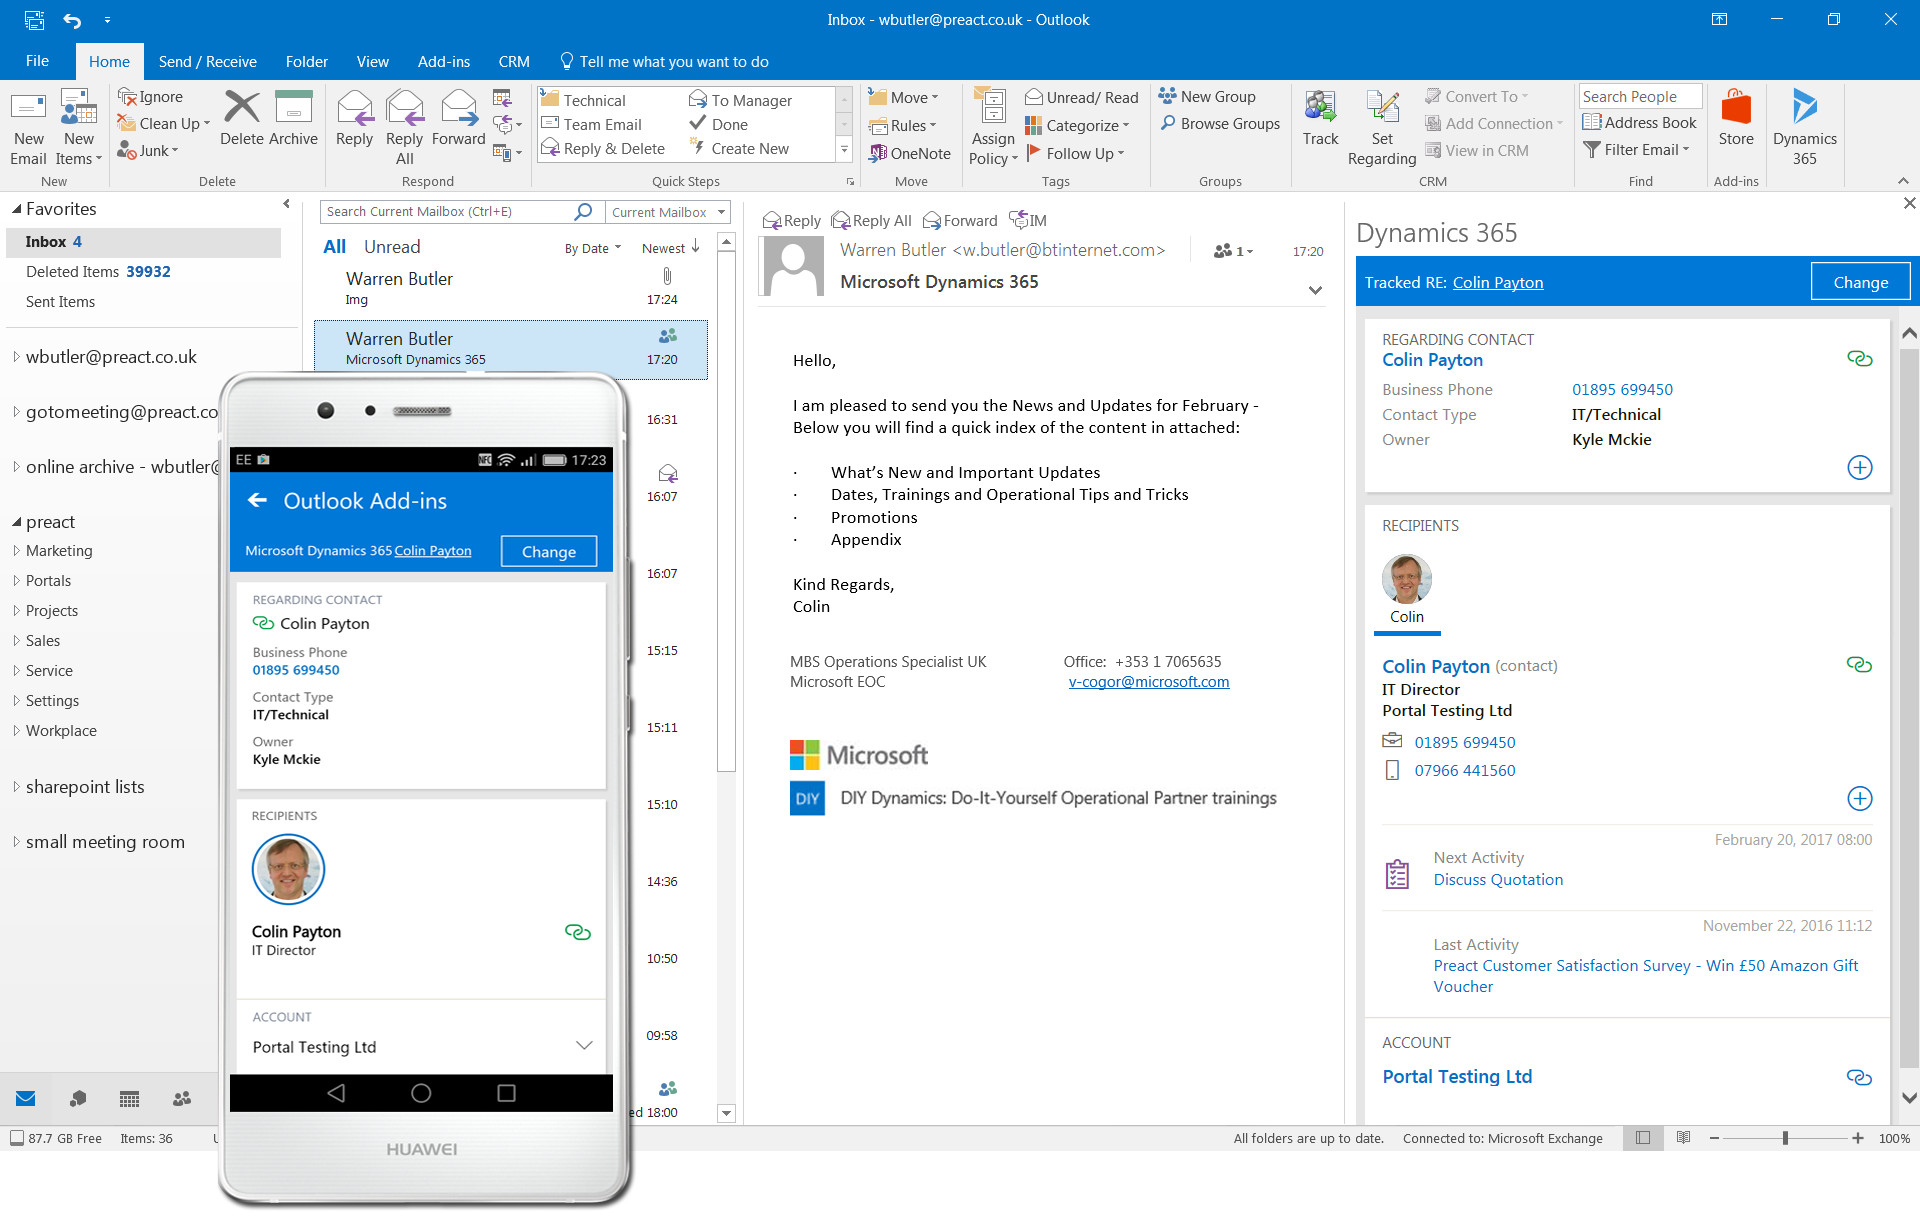1920x1217 pixels.
Task: Toggle Follow Up on the message
Action: coord(1077,153)
